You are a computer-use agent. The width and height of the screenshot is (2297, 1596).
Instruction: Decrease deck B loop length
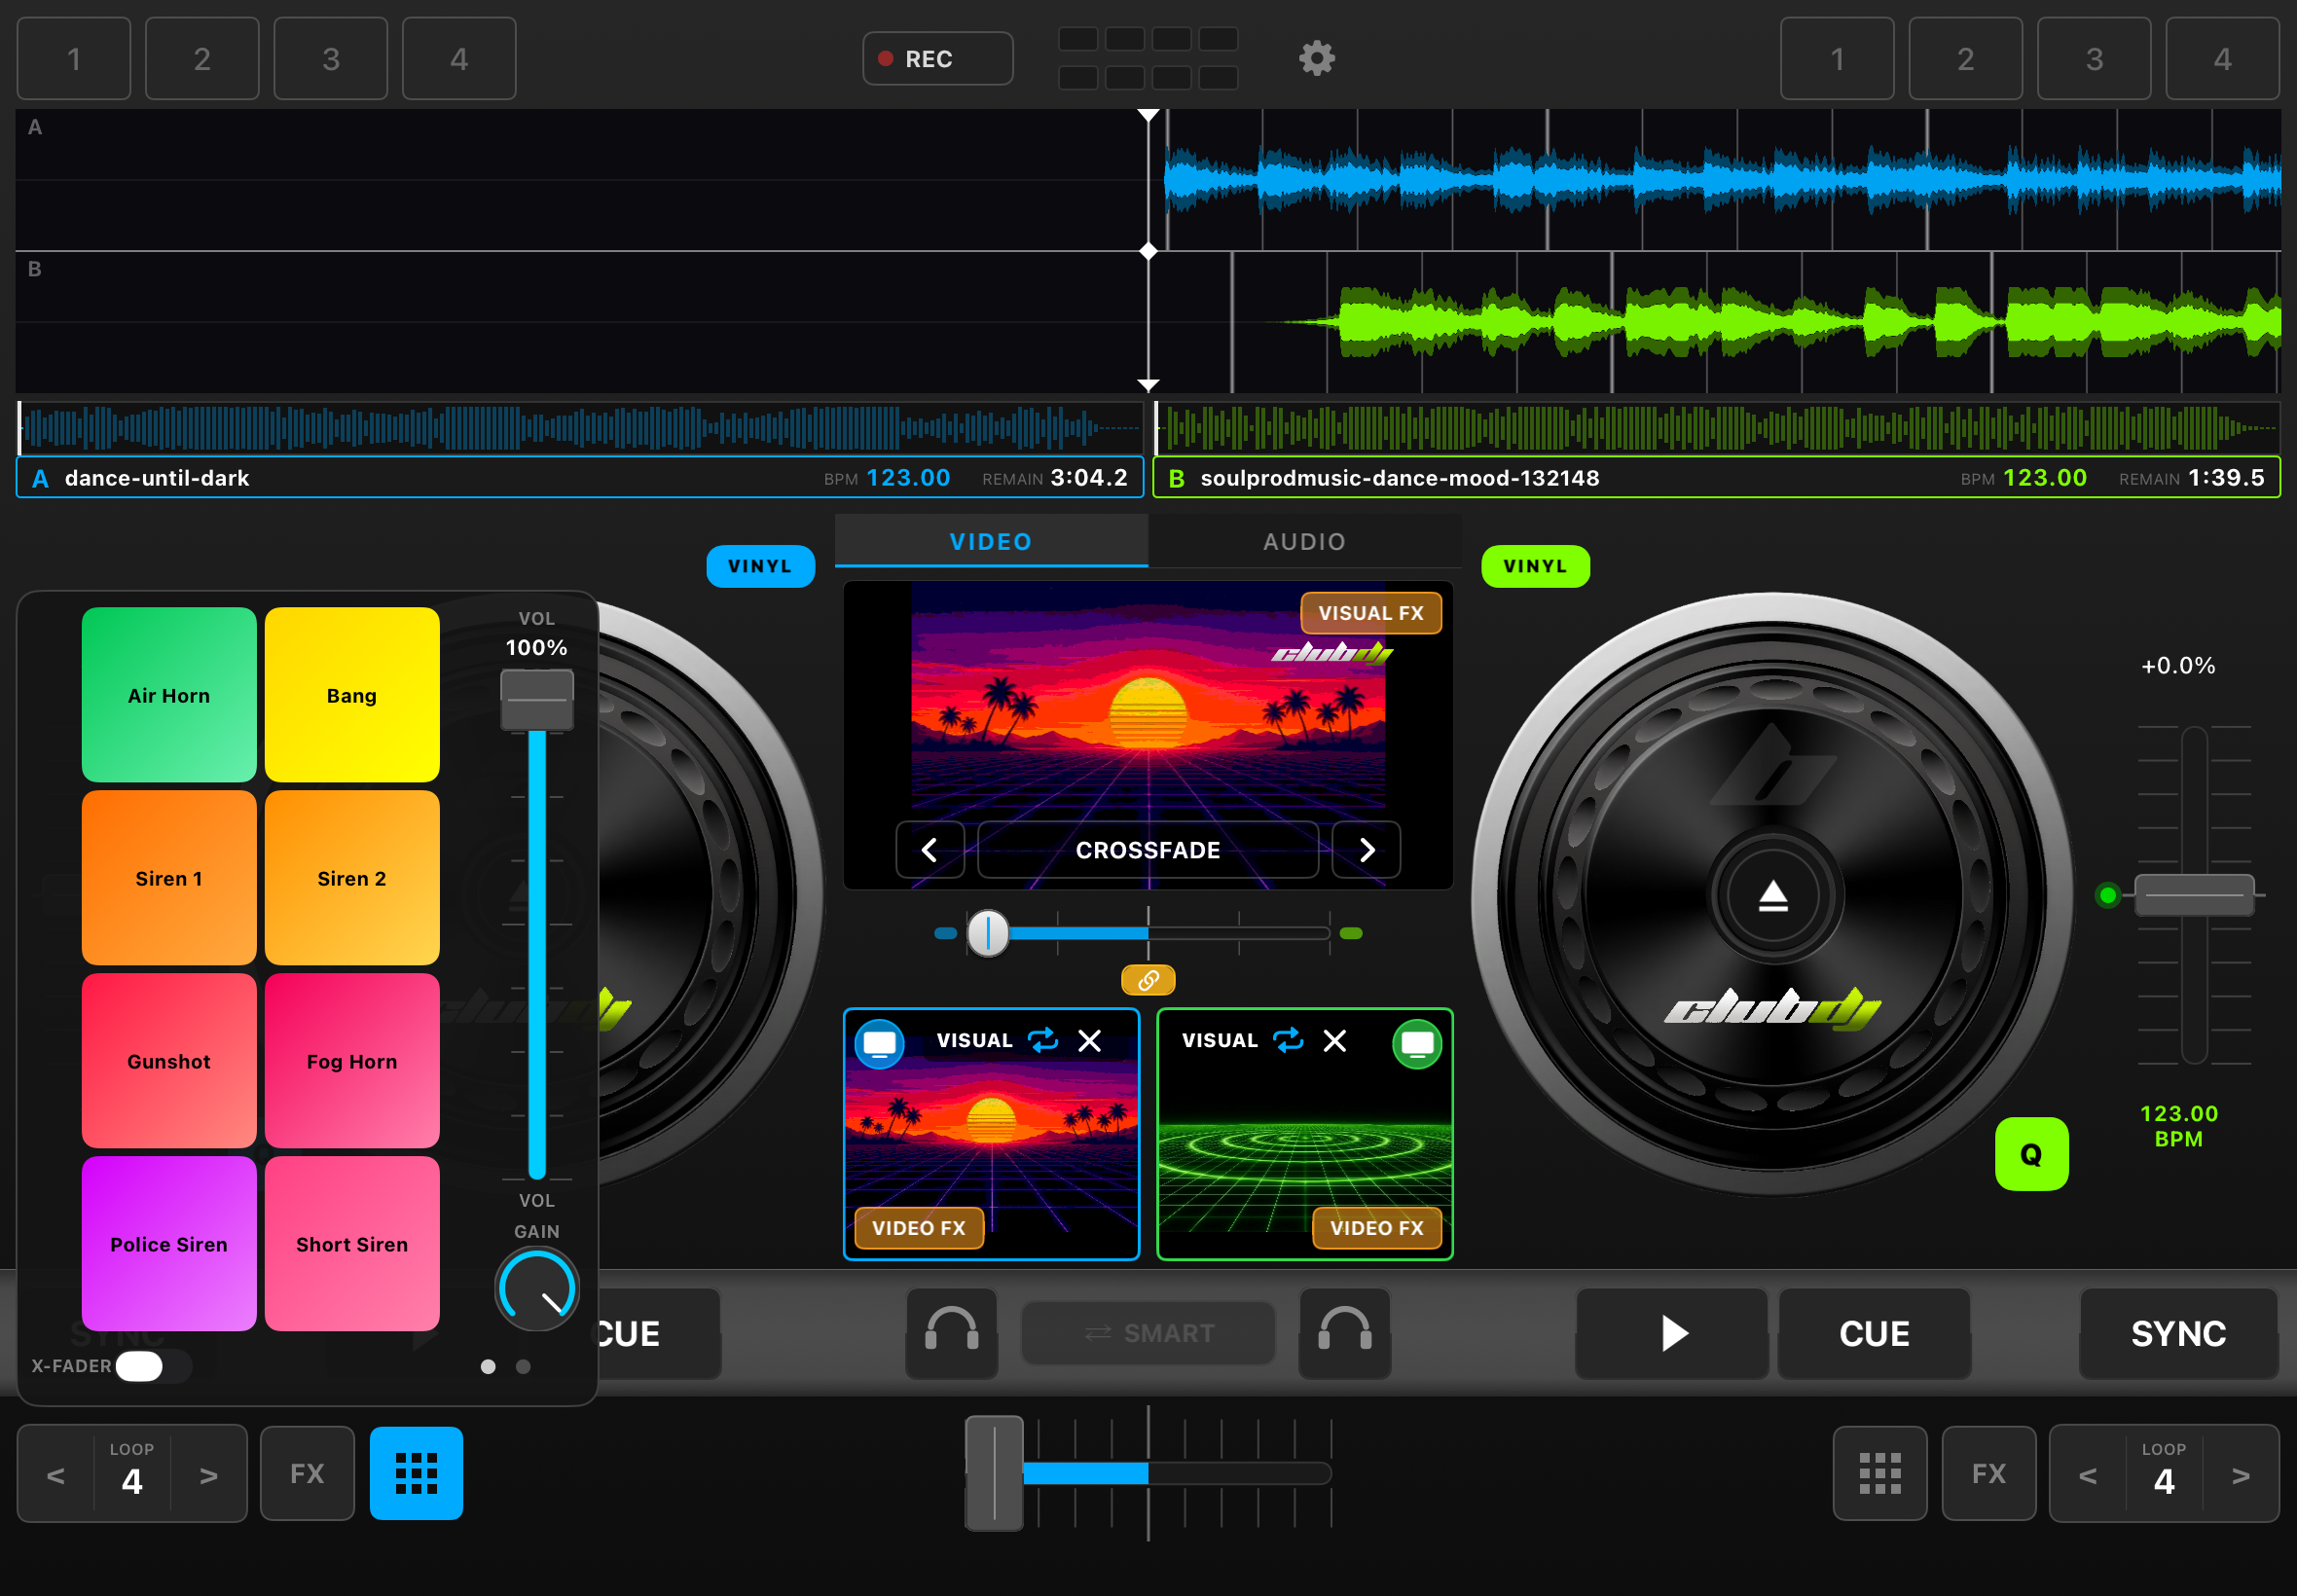(x=2087, y=1474)
